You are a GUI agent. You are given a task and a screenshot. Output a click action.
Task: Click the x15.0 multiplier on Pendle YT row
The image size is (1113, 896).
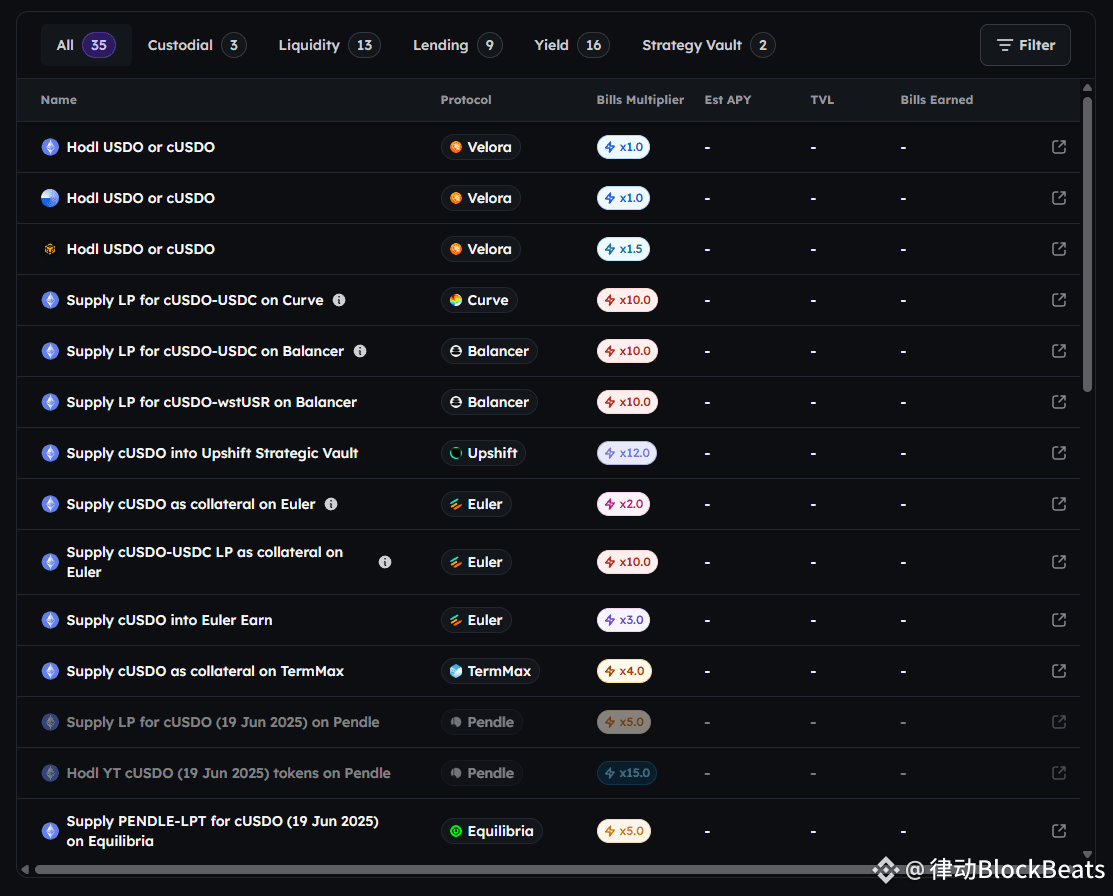click(x=627, y=772)
